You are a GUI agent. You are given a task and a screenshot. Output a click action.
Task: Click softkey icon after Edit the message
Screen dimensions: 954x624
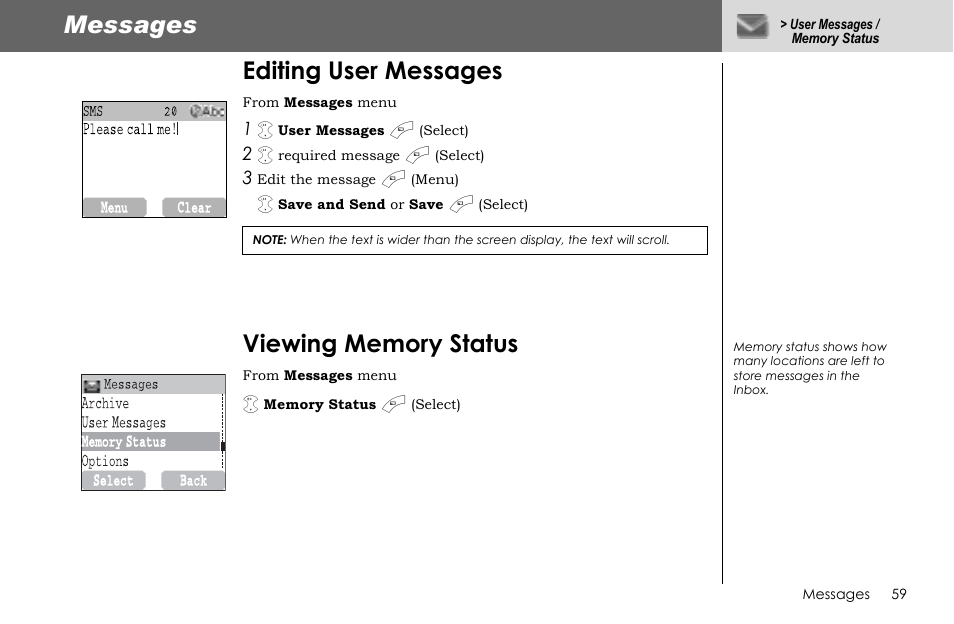coord(393,179)
